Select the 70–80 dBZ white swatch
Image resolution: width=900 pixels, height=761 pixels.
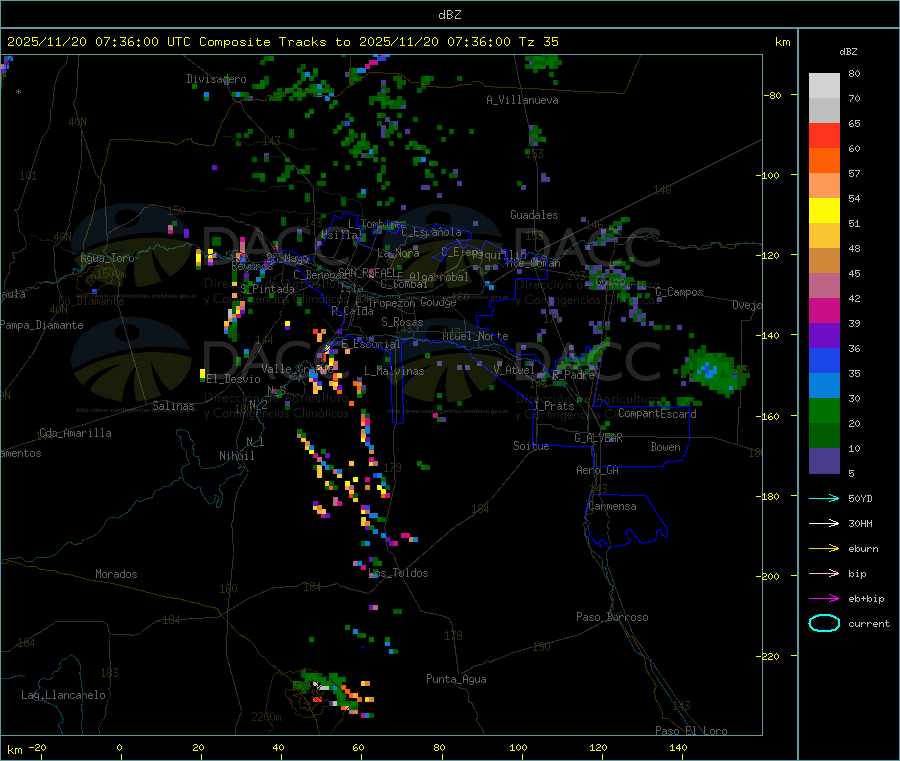[x=824, y=86]
